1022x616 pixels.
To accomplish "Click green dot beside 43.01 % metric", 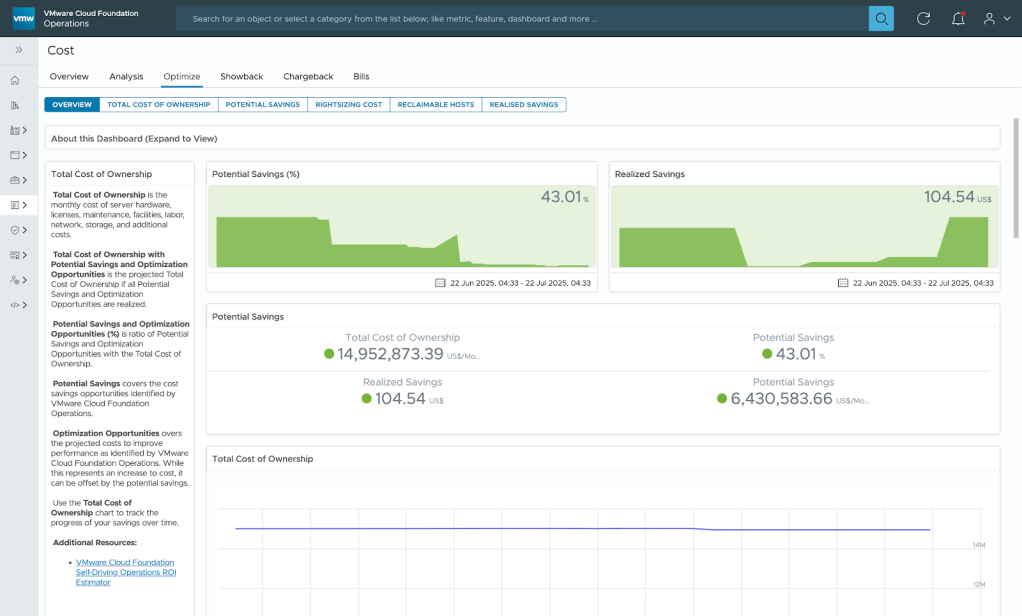I will click(767, 354).
